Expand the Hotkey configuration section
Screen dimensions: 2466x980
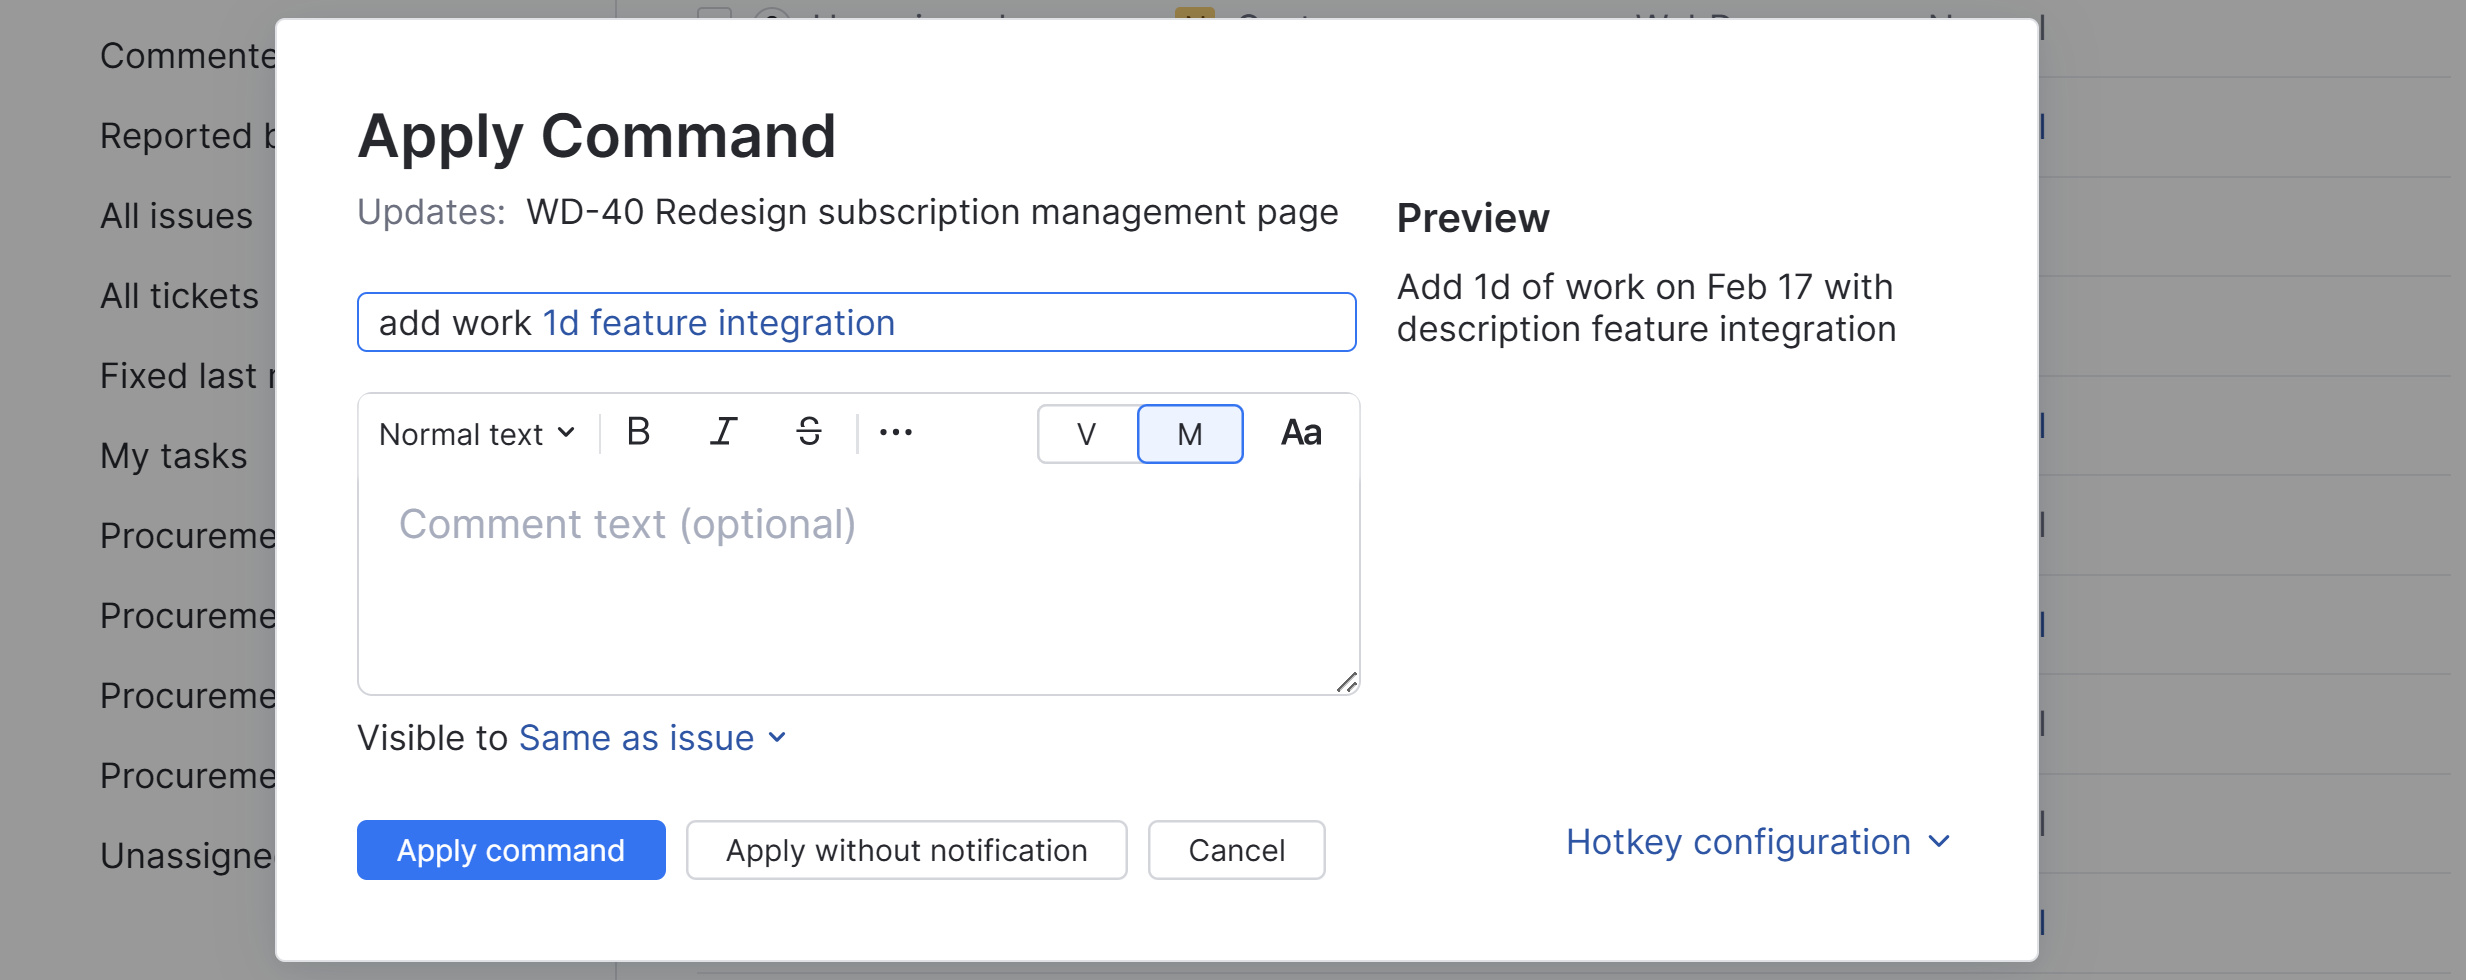(1755, 841)
